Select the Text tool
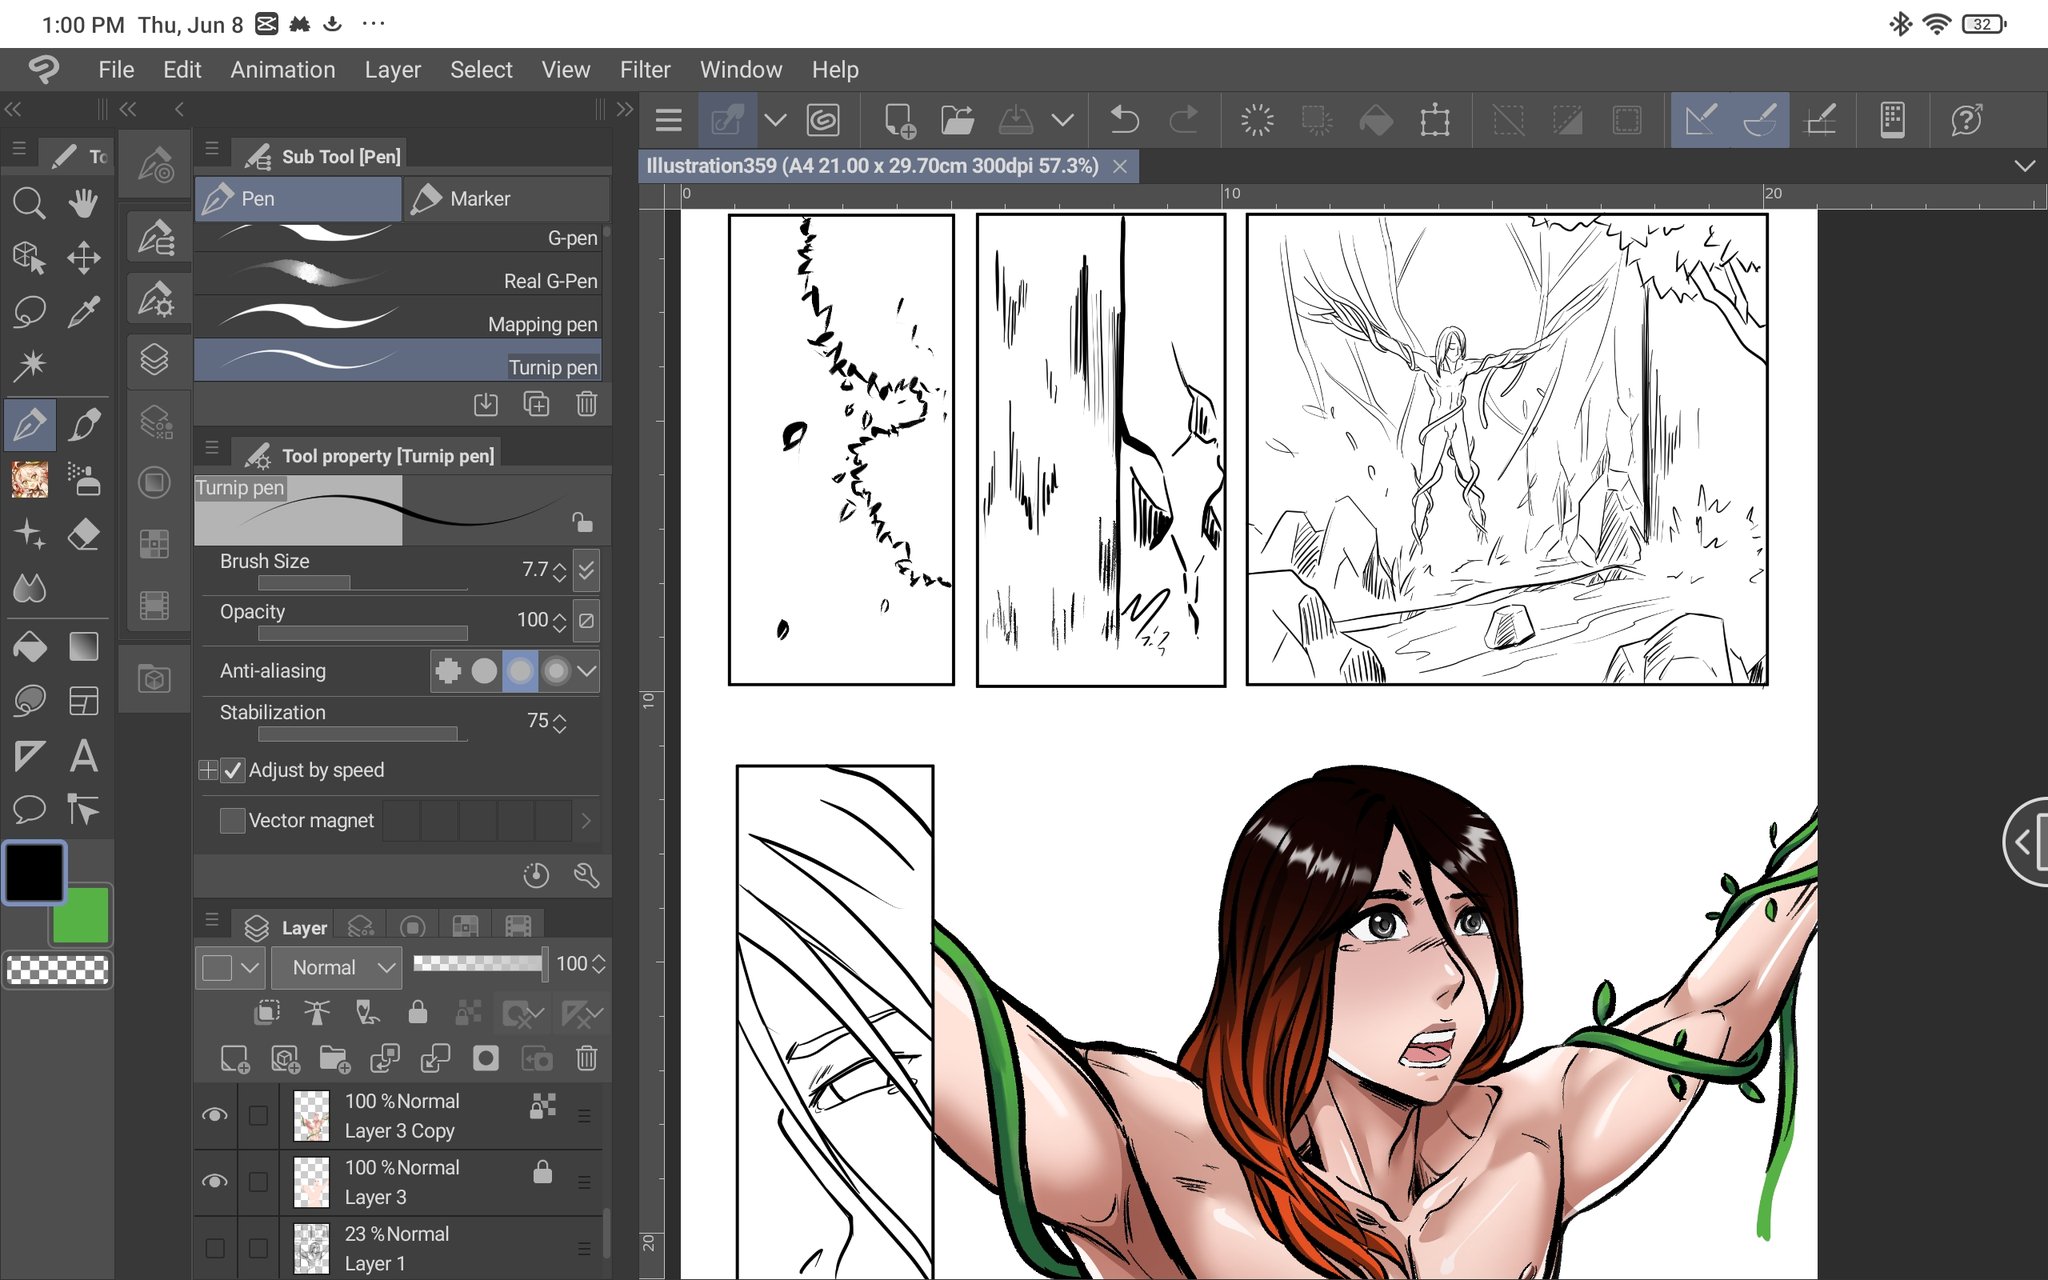 tap(84, 756)
